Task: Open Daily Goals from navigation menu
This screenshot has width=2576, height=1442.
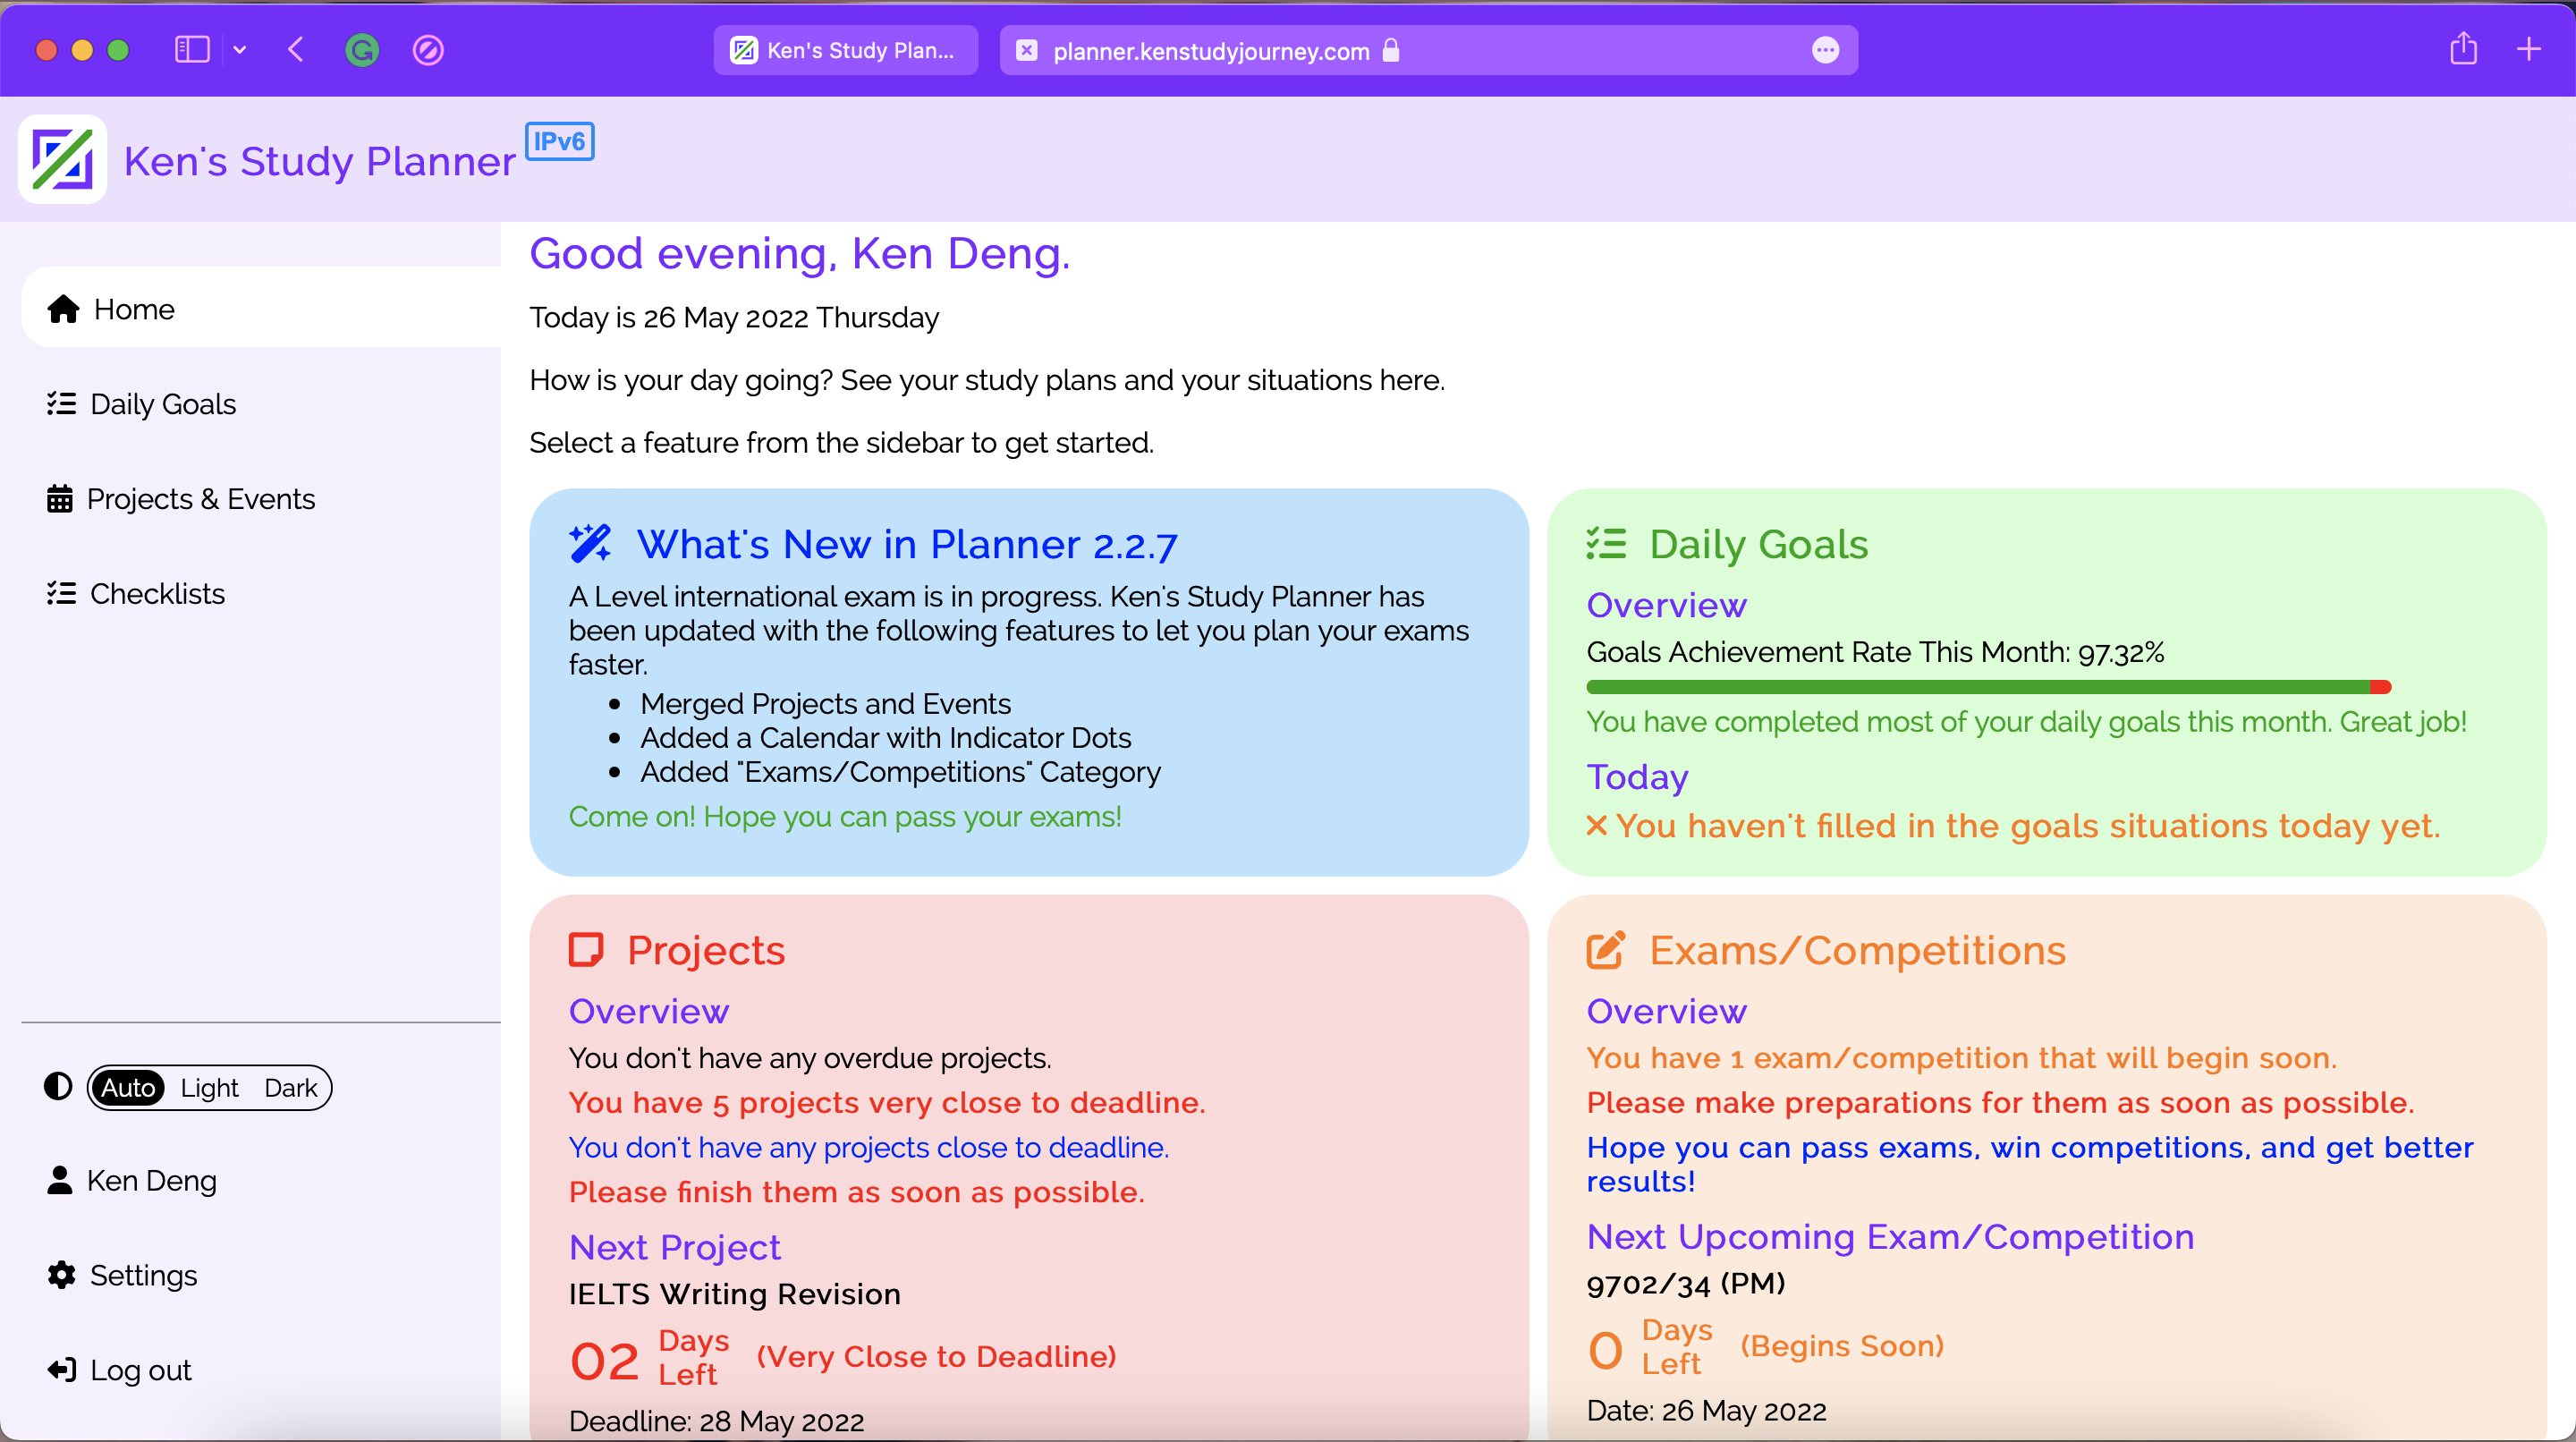Action: pyautogui.click(x=165, y=403)
